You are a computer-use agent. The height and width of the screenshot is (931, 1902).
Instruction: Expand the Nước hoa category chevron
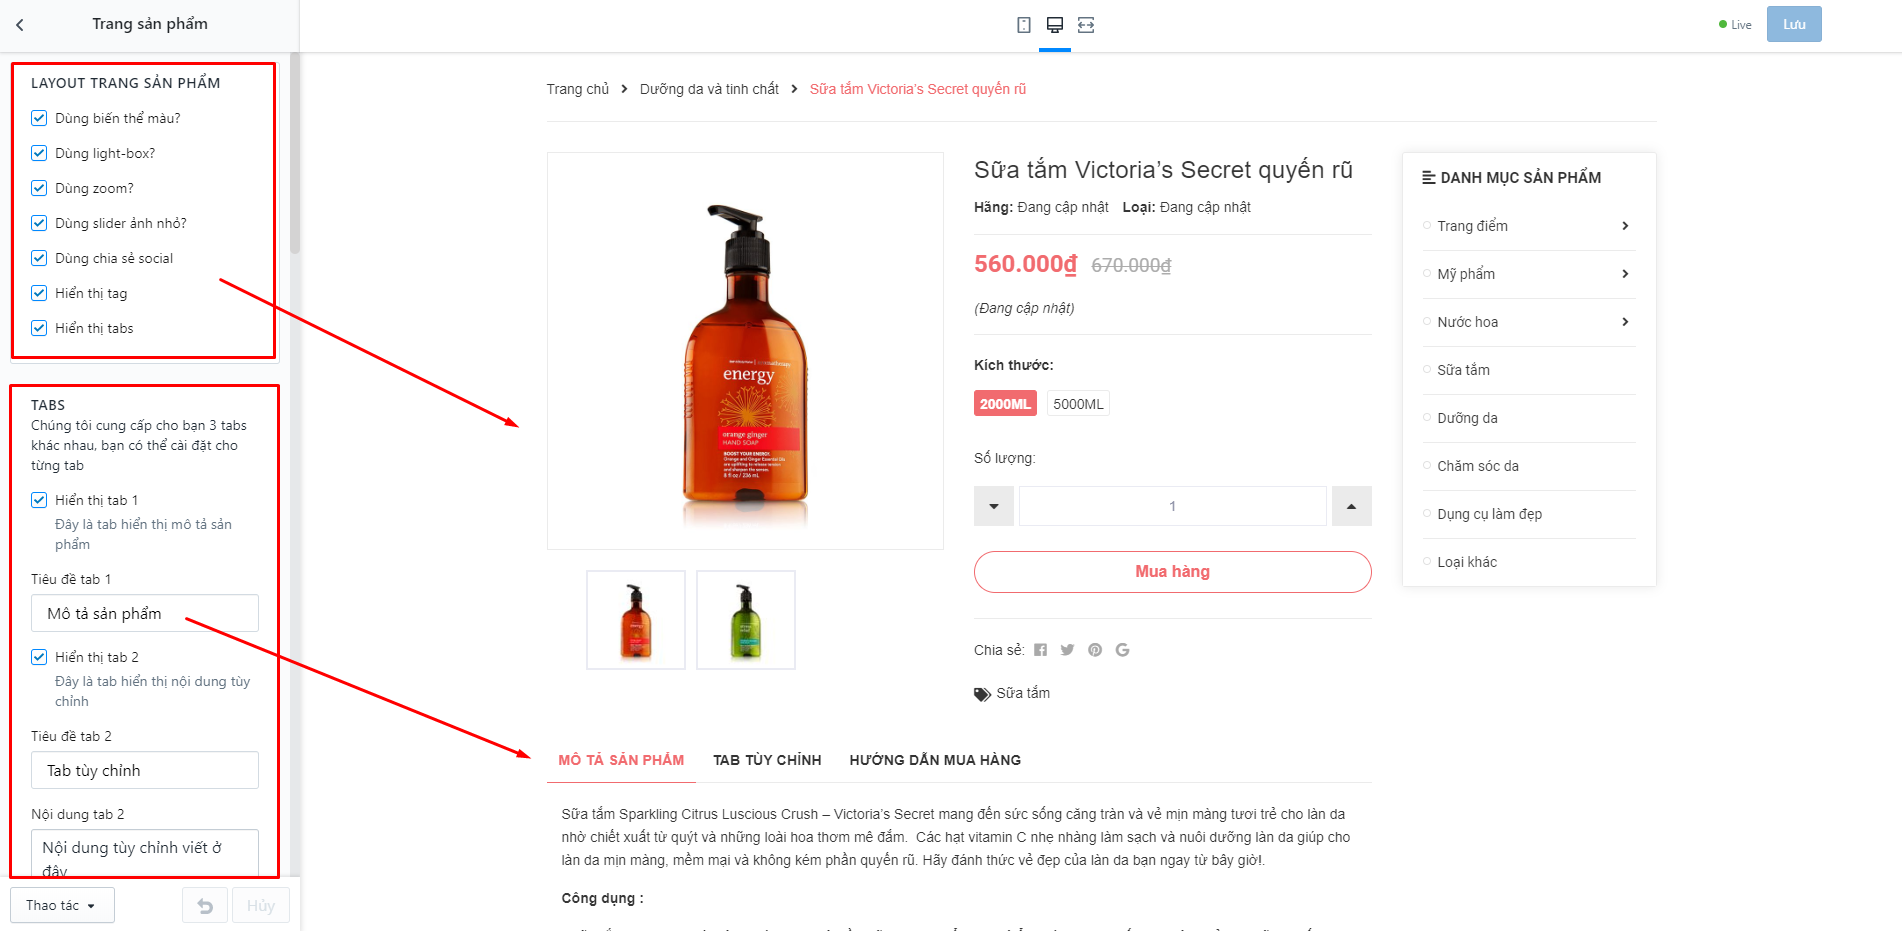point(1625,322)
